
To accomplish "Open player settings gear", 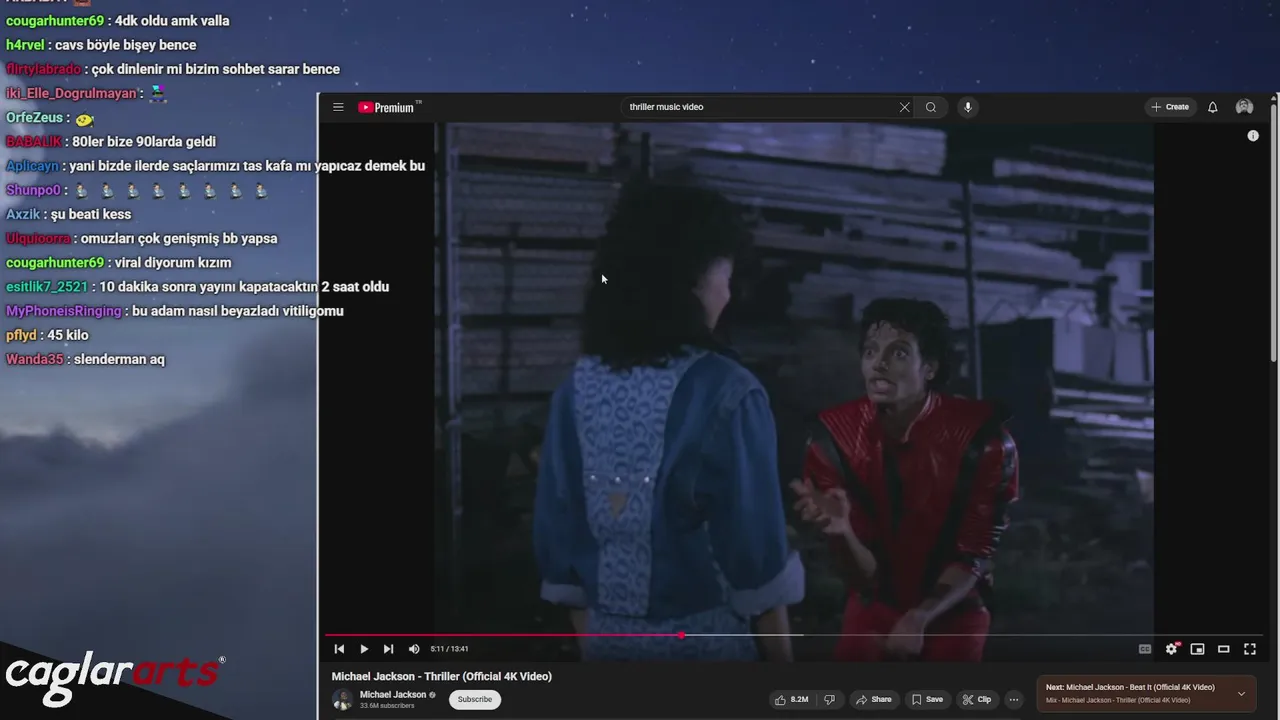I will tap(1171, 649).
